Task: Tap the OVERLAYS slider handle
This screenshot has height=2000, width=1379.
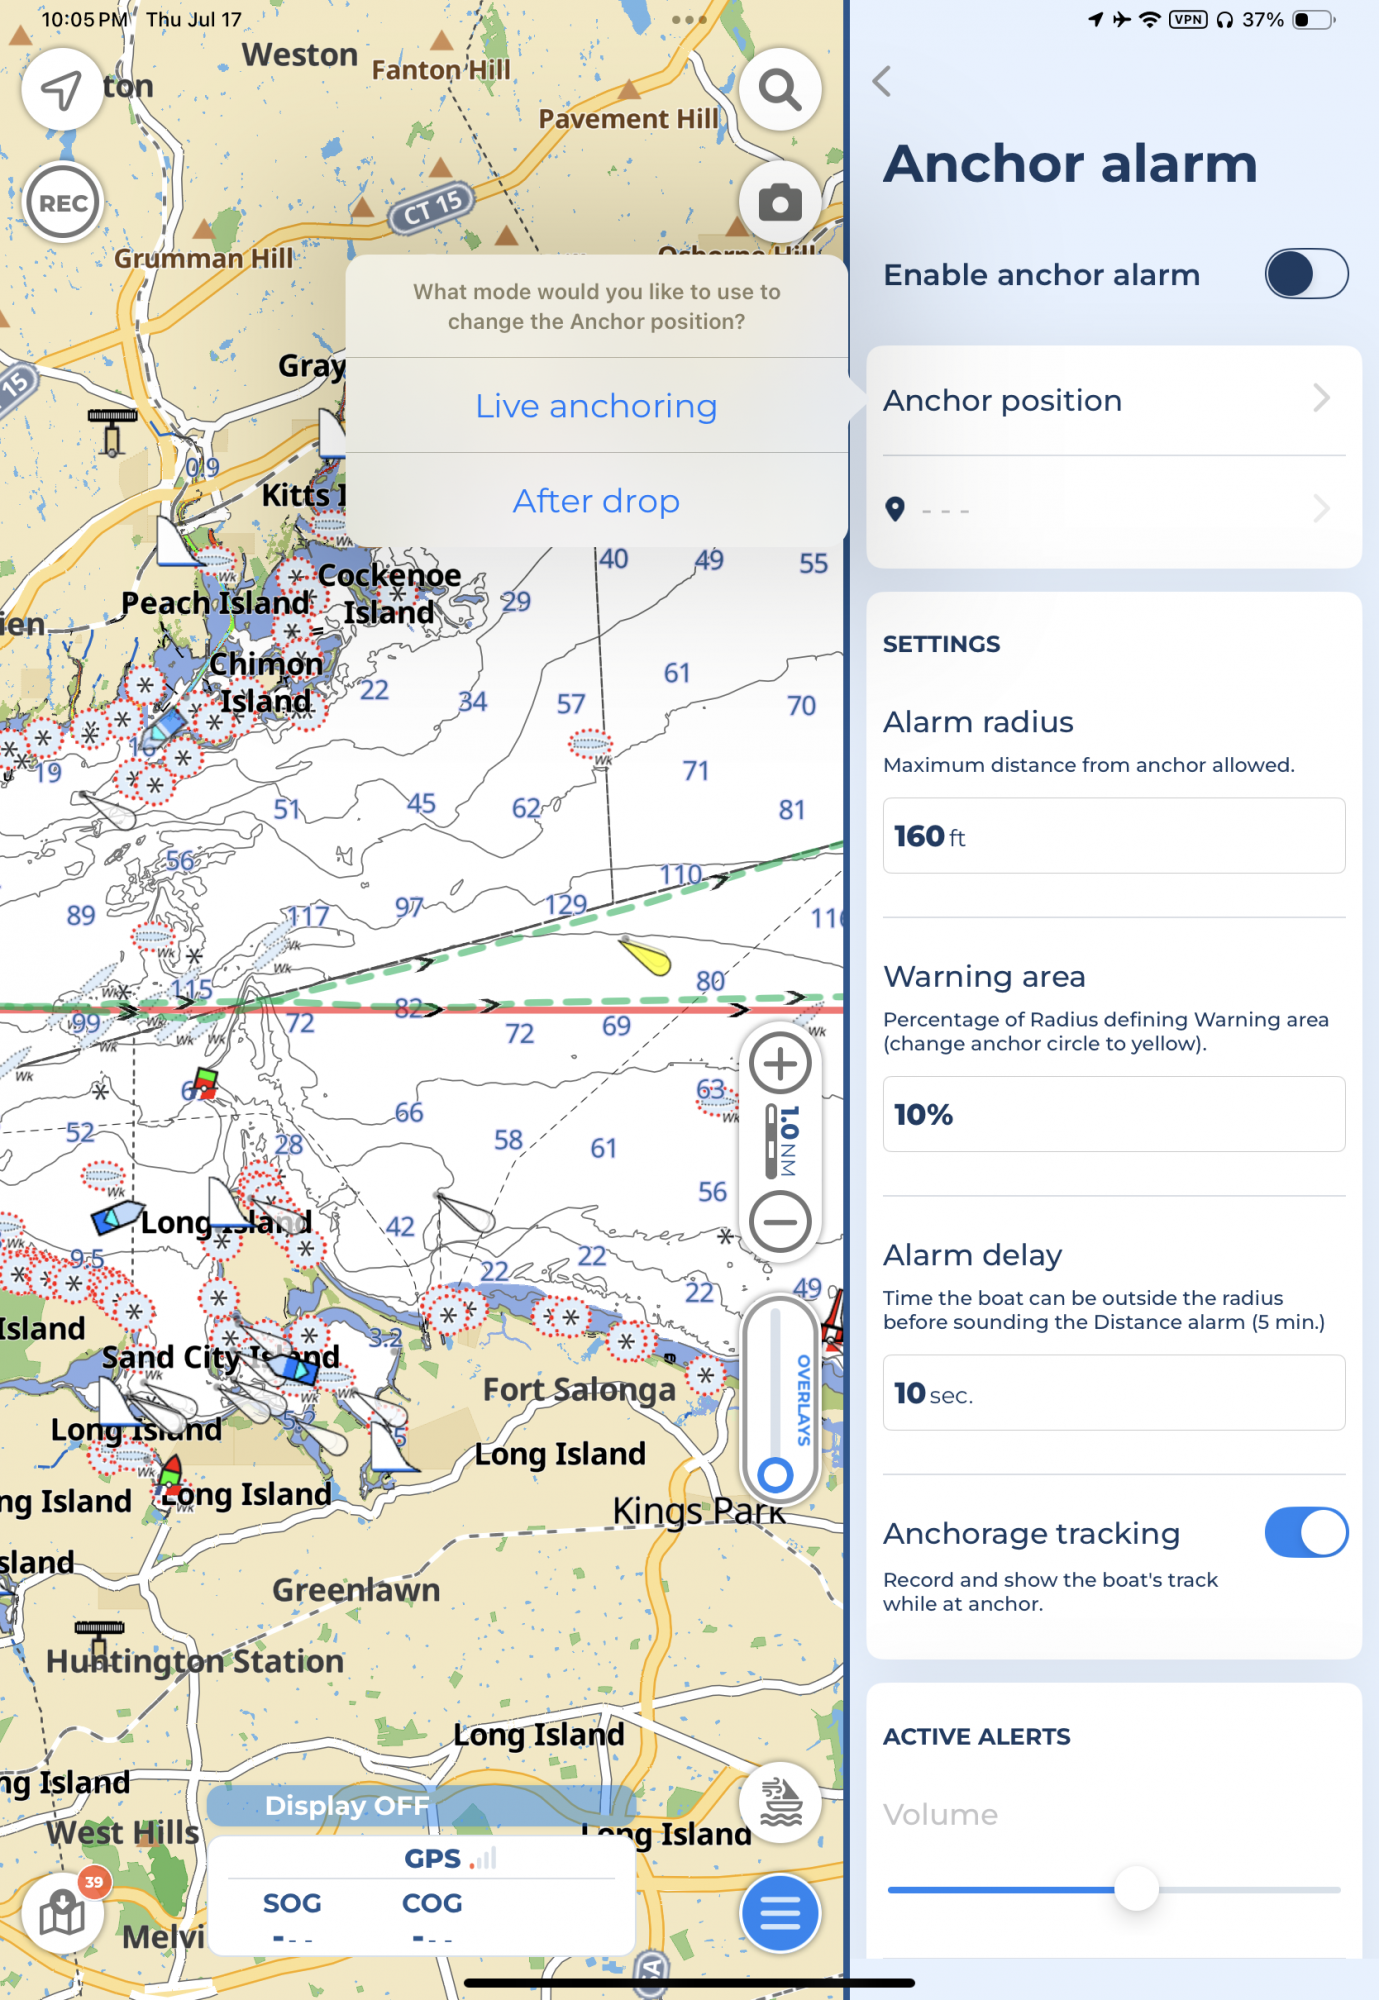Action: 776,1474
